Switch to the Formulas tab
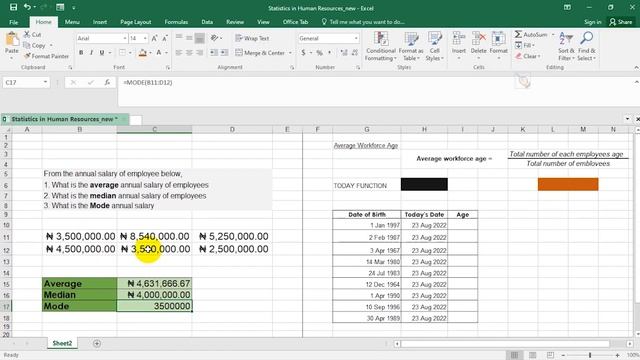 point(176,22)
